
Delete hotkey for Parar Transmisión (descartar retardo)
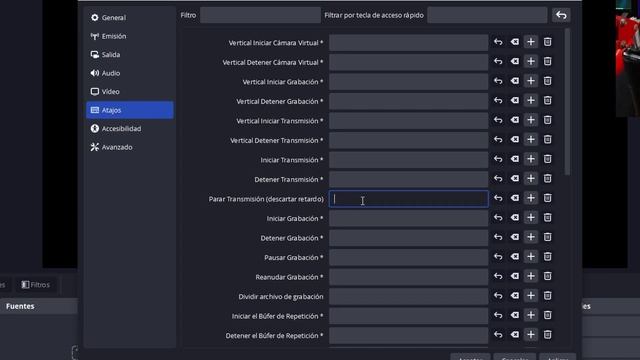pyautogui.click(x=547, y=198)
